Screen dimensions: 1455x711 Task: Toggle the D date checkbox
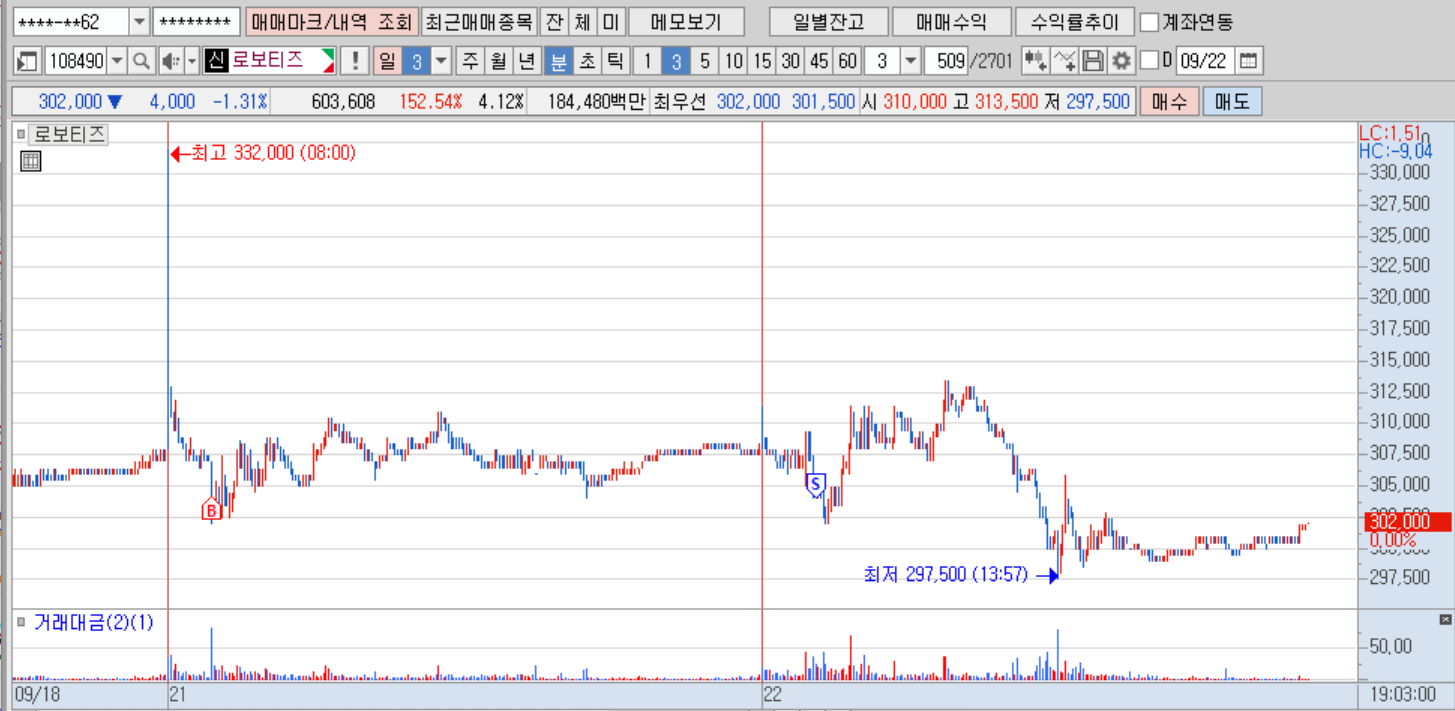1149,61
